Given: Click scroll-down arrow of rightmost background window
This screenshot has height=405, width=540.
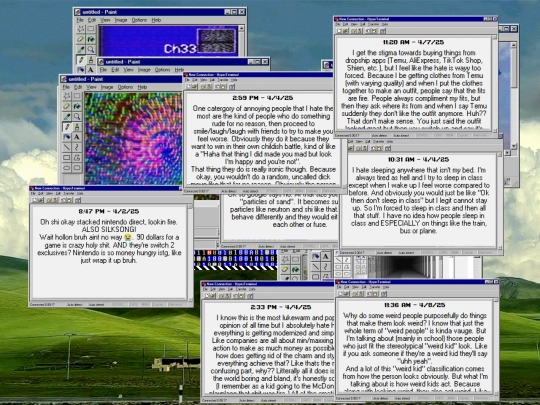Looking at the screenshot, I should click(513, 146).
